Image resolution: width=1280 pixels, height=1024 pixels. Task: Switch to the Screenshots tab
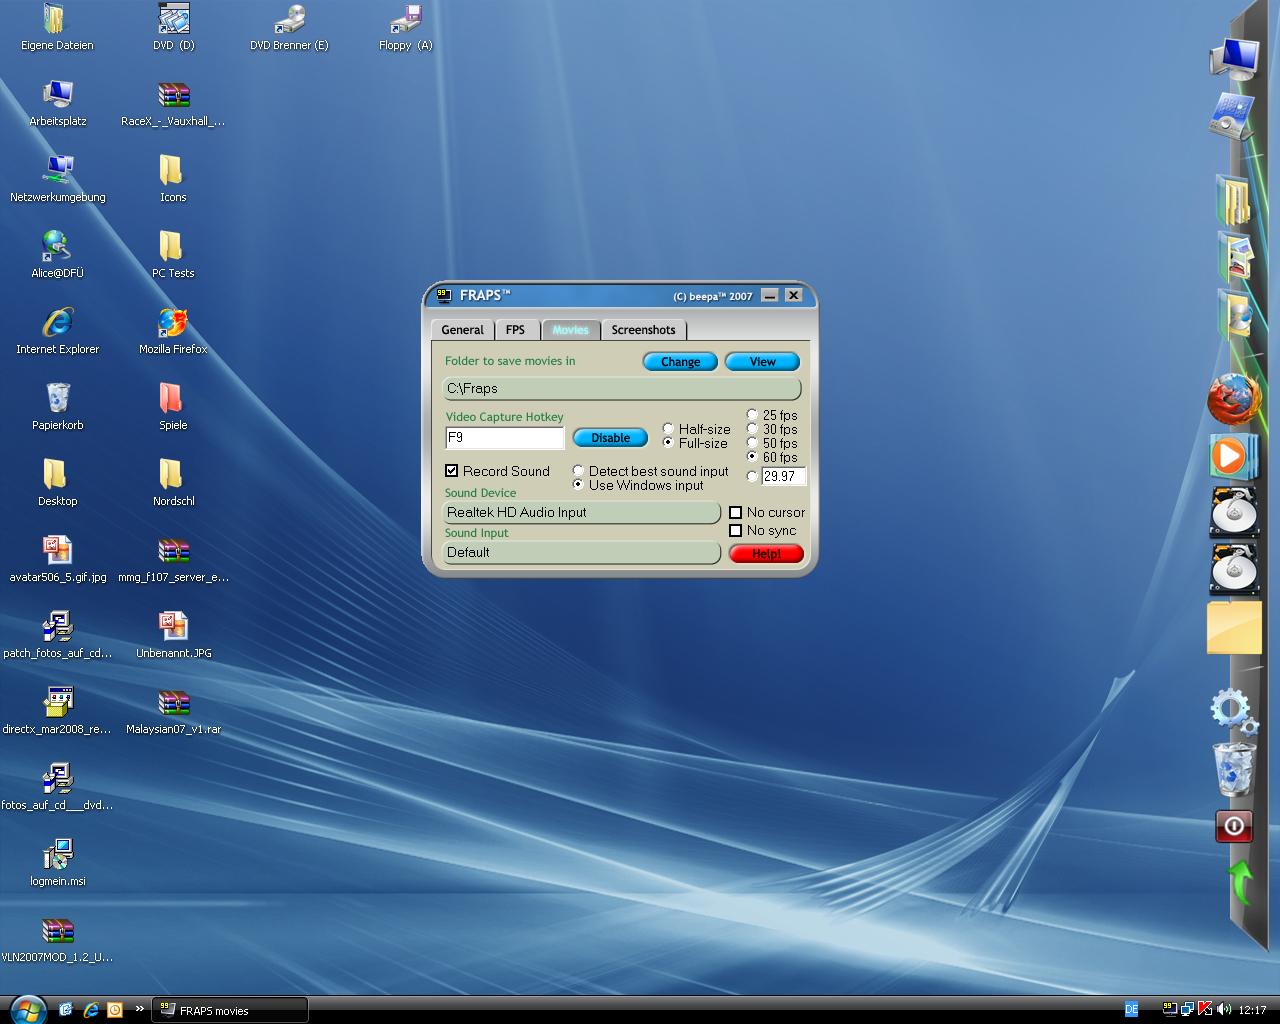(643, 330)
